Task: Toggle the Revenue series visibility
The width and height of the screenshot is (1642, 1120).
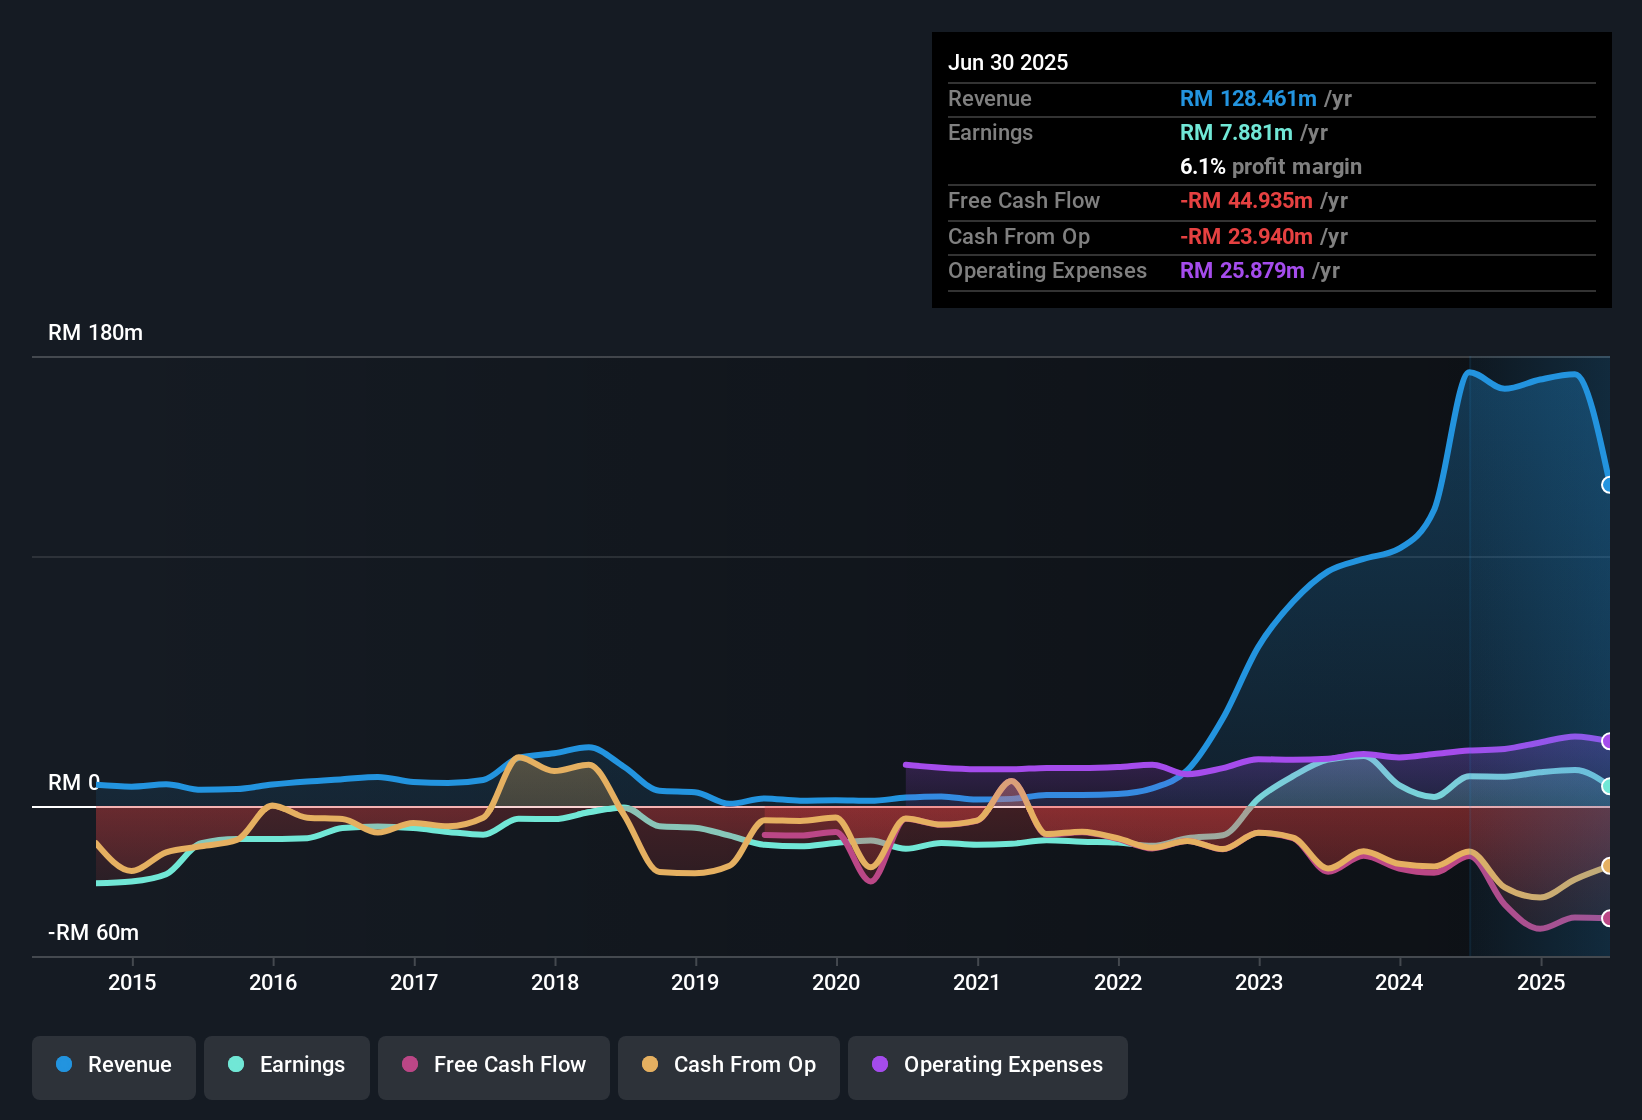Action: click(x=113, y=1065)
